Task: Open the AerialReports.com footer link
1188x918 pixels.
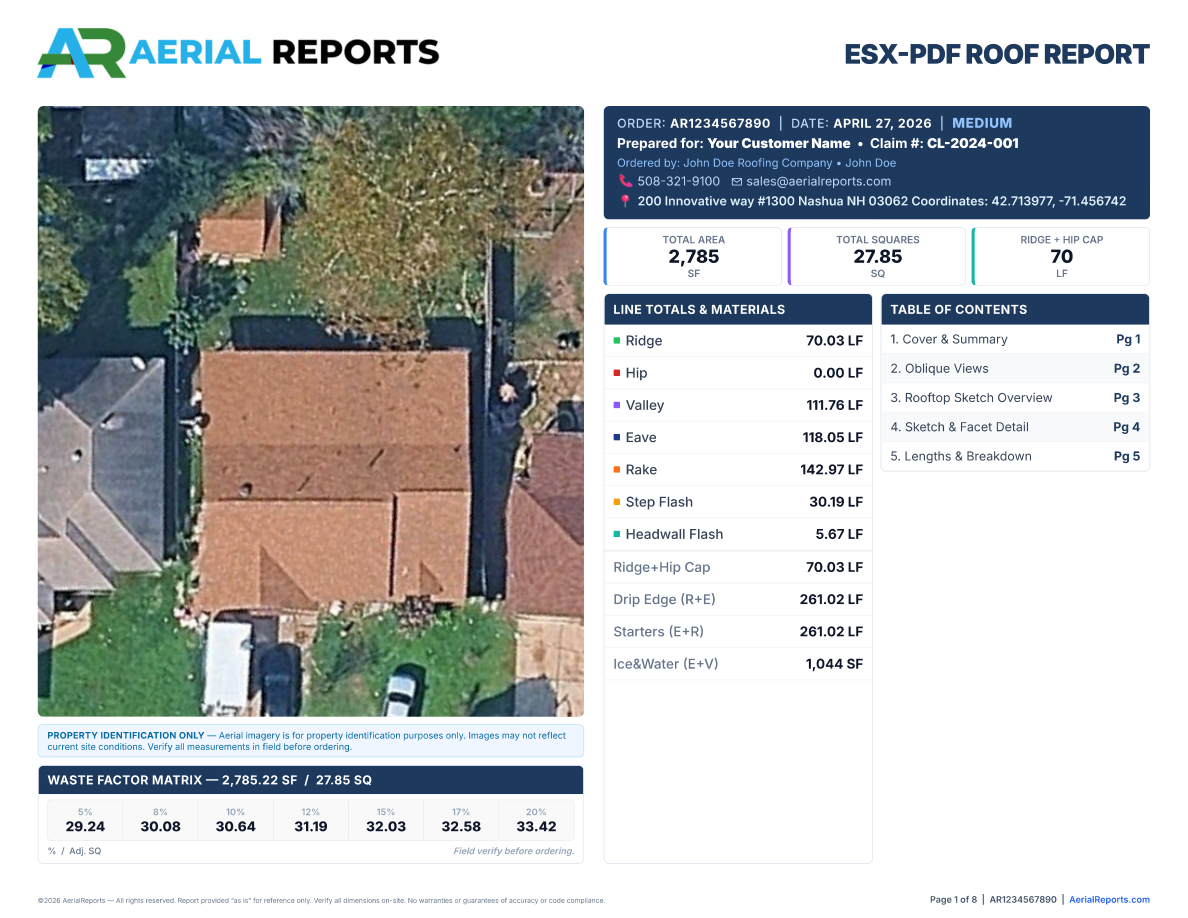Action: [x=1109, y=900]
